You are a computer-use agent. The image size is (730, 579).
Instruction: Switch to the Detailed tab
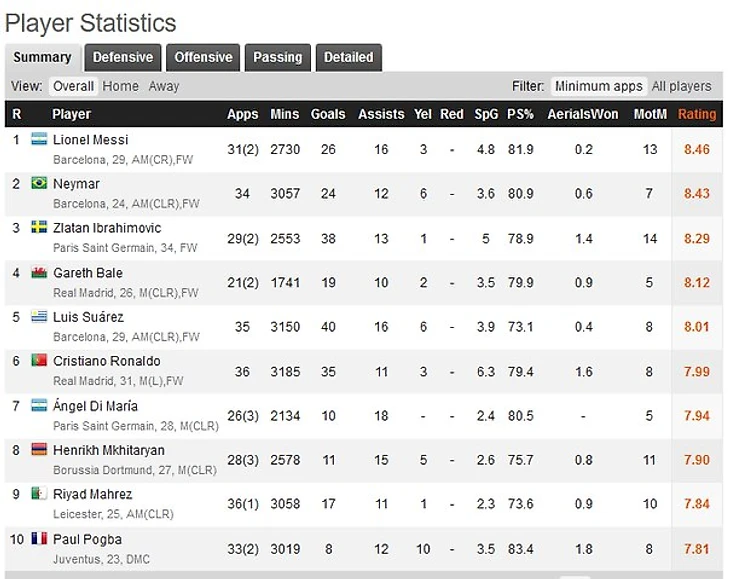point(348,57)
